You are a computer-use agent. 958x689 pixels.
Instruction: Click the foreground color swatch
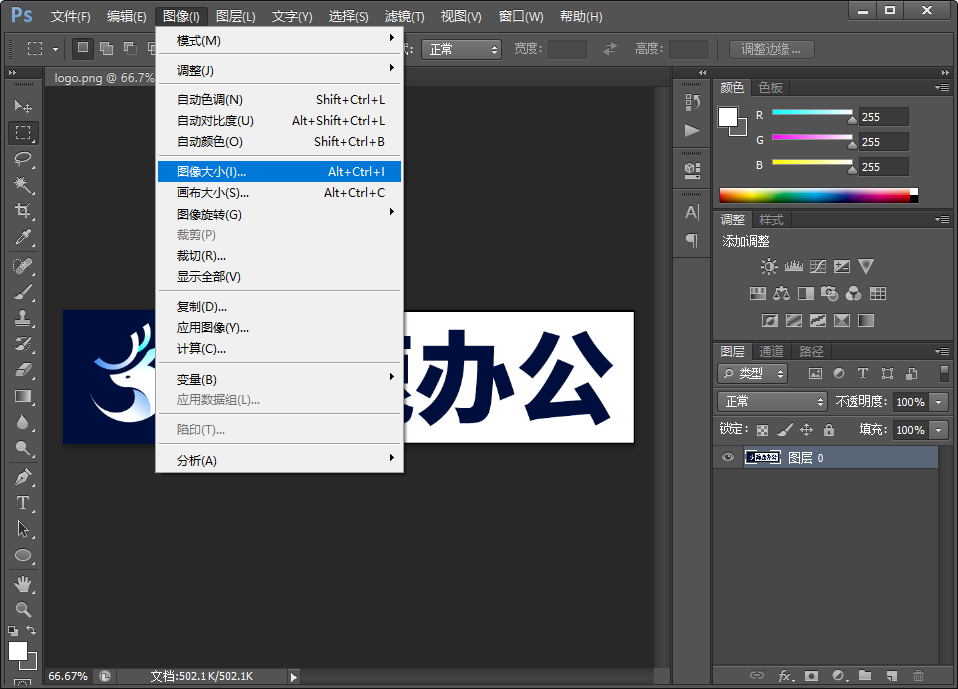pyautogui.click(x=727, y=118)
